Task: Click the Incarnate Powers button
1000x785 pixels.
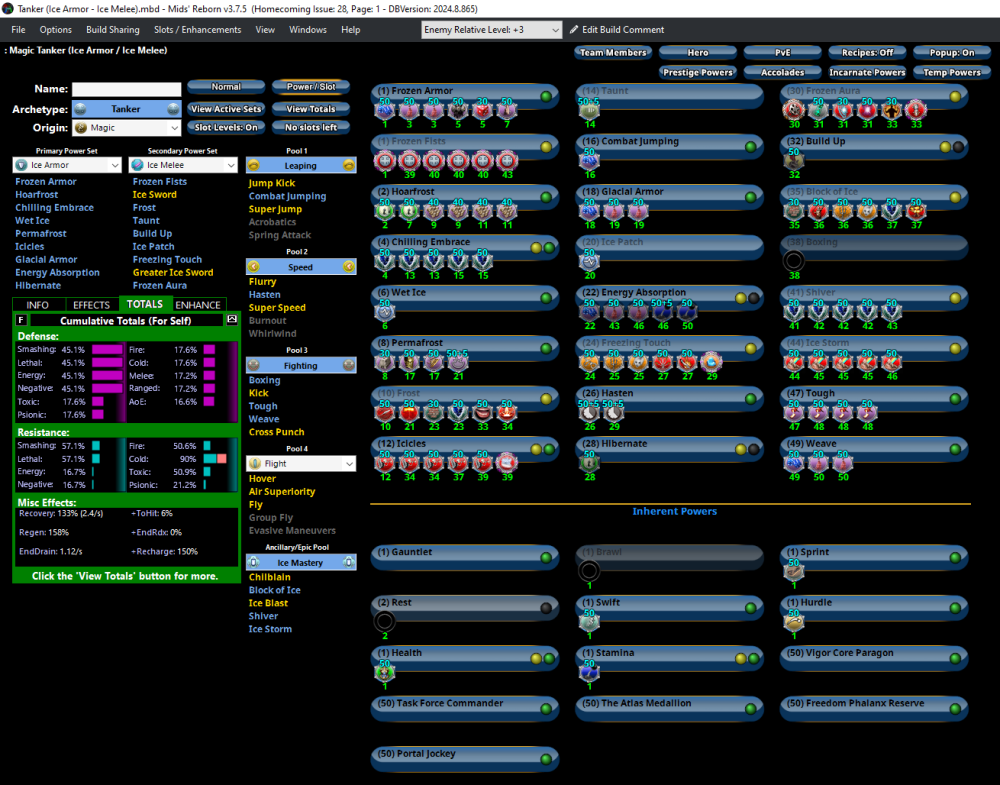Action: [868, 72]
